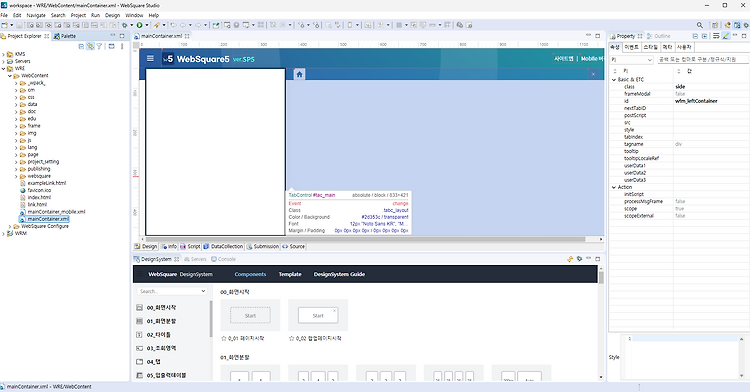The width and height of the screenshot is (750, 392).
Task: Click the Debug bug toolbar icon
Action: pos(124,25)
